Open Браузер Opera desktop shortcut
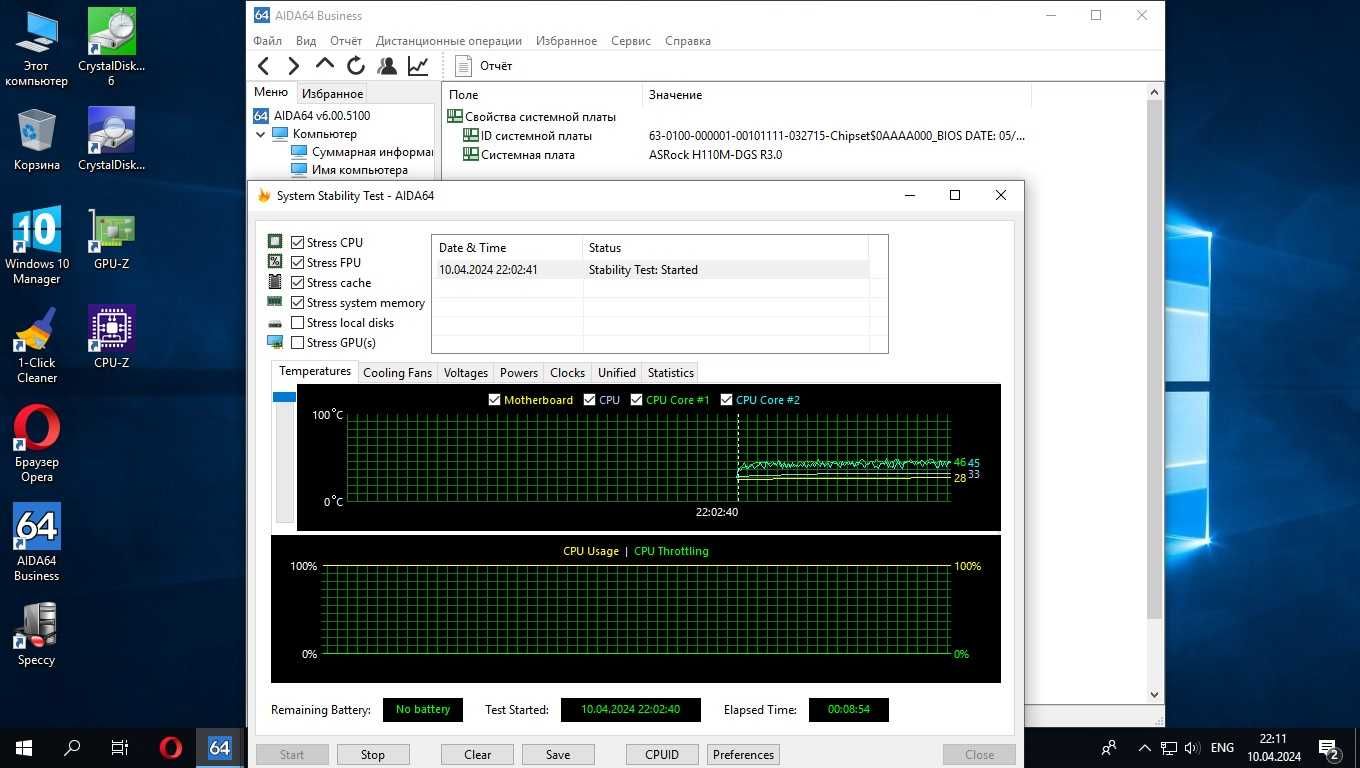Image resolution: width=1360 pixels, height=768 pixels. click(x=36, y=444)
